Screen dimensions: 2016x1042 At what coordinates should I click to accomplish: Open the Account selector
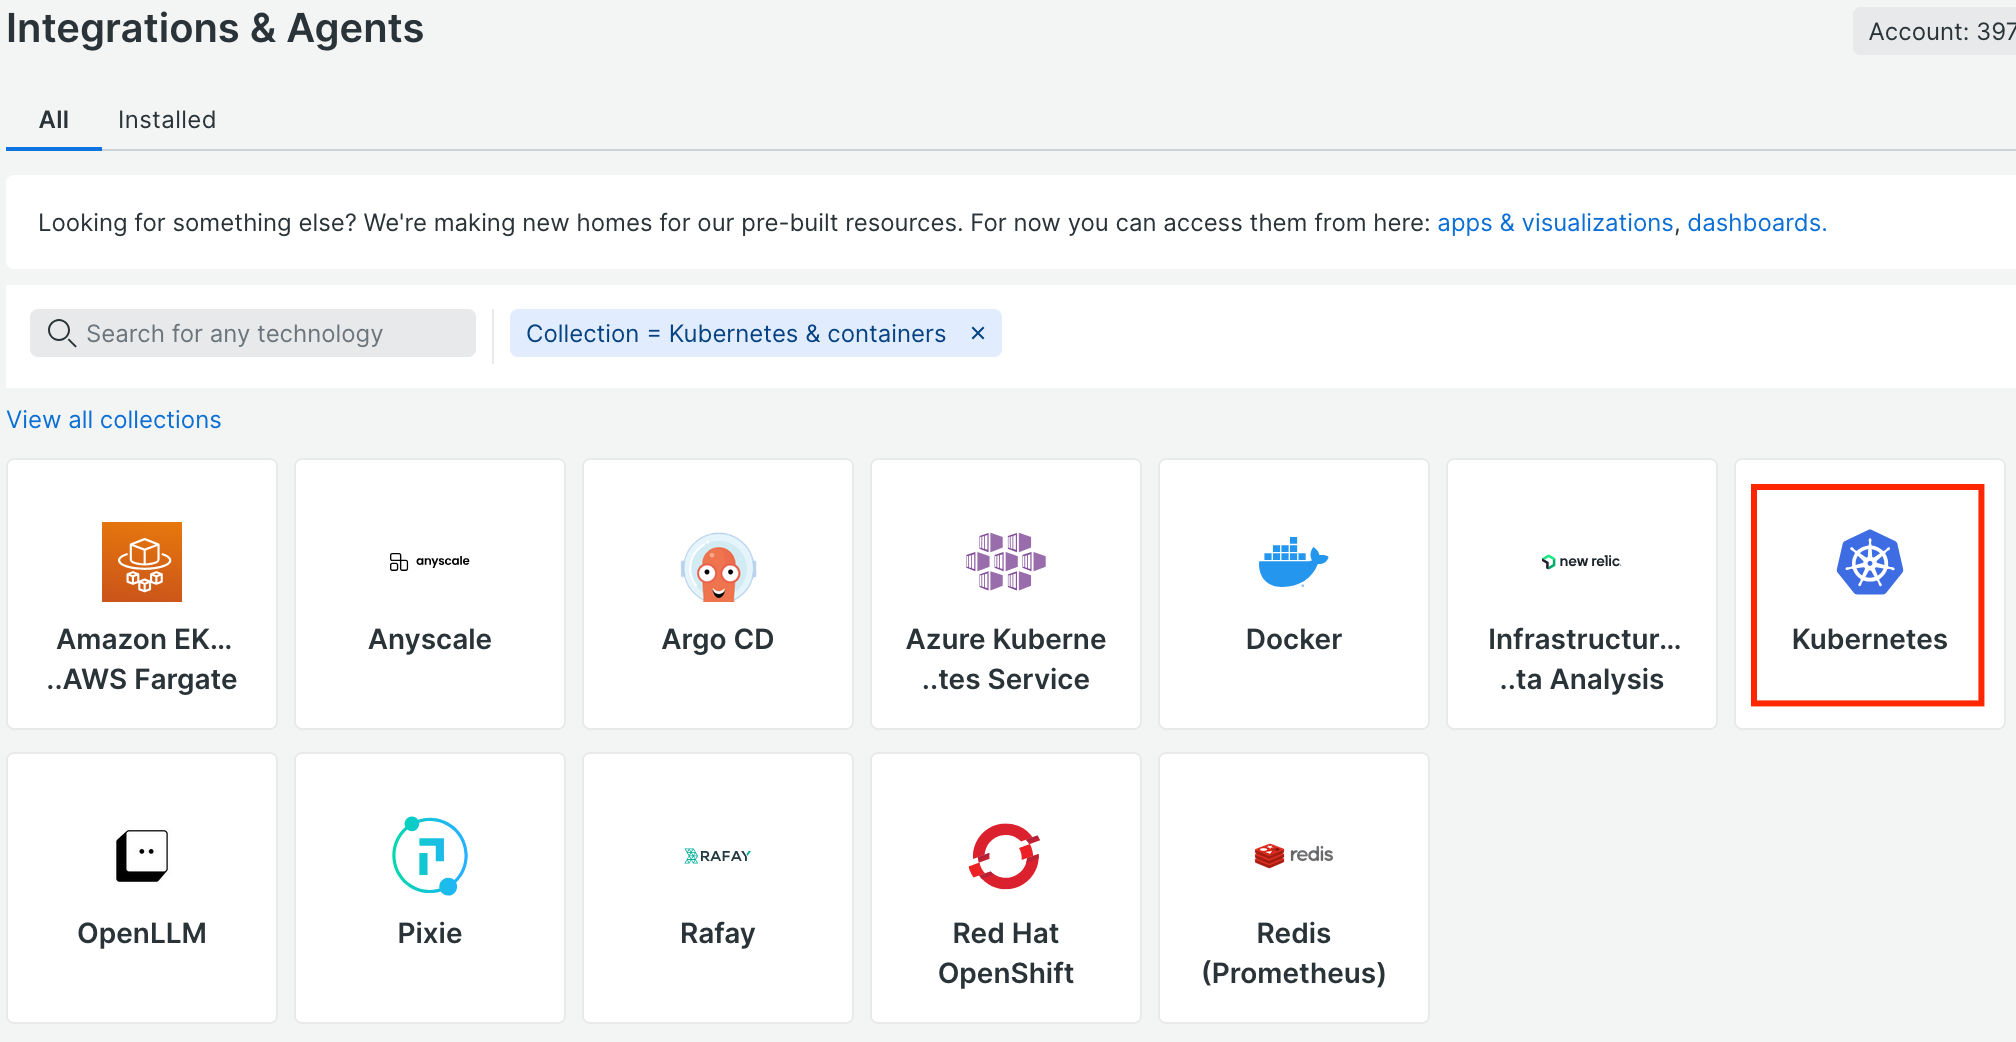pos(1936,31)
